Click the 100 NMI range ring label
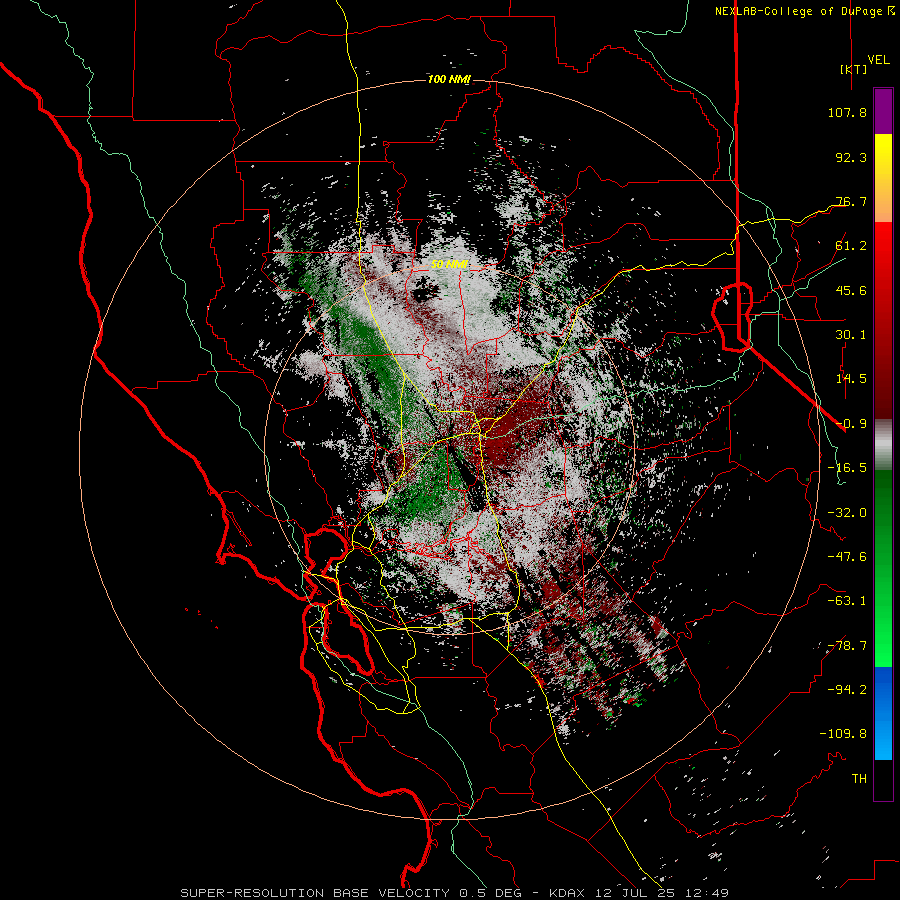900x900 pixels. pos(449,79)
